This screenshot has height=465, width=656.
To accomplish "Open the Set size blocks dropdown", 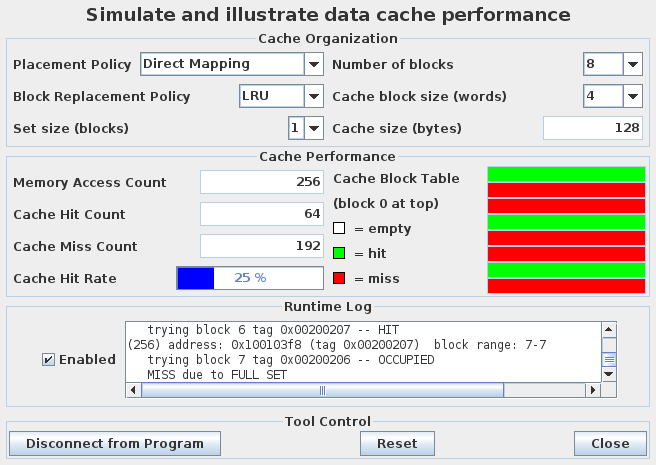I will 305,128.
